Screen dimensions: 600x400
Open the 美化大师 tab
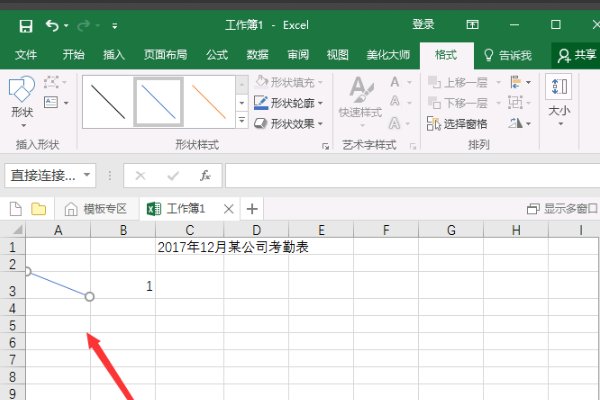[388, 55]
